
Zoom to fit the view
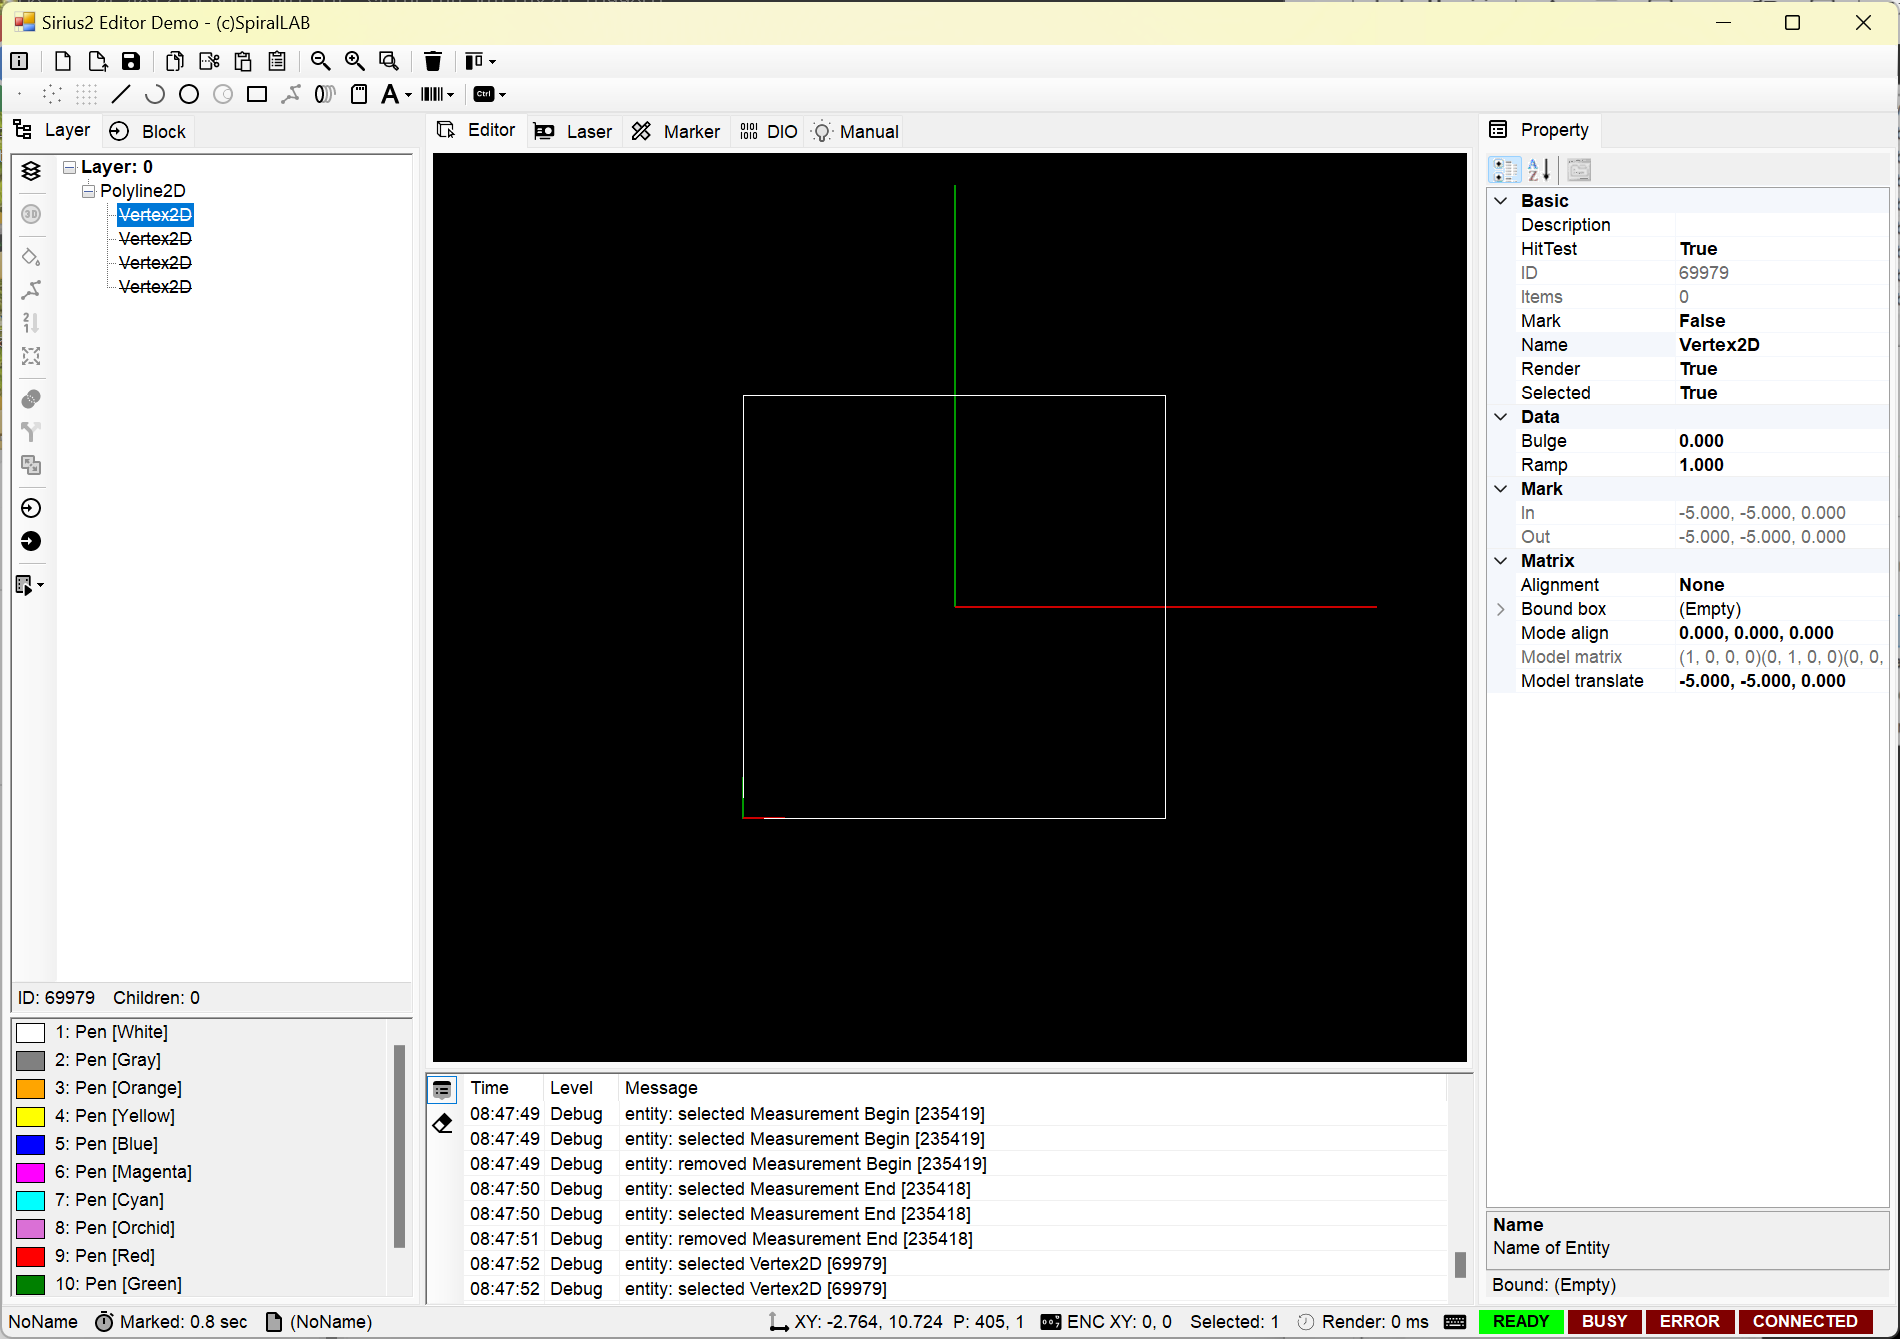[389, 61]
